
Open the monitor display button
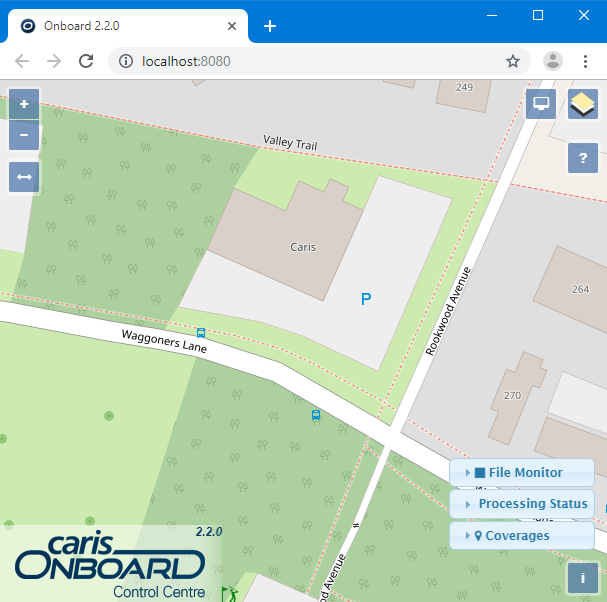541,103
